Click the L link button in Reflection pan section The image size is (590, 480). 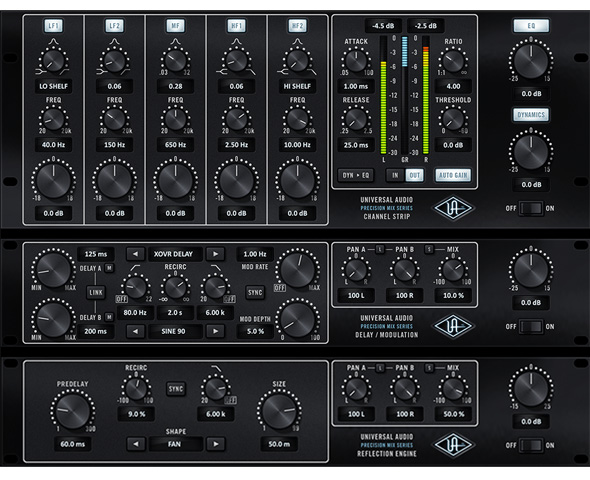380,368
